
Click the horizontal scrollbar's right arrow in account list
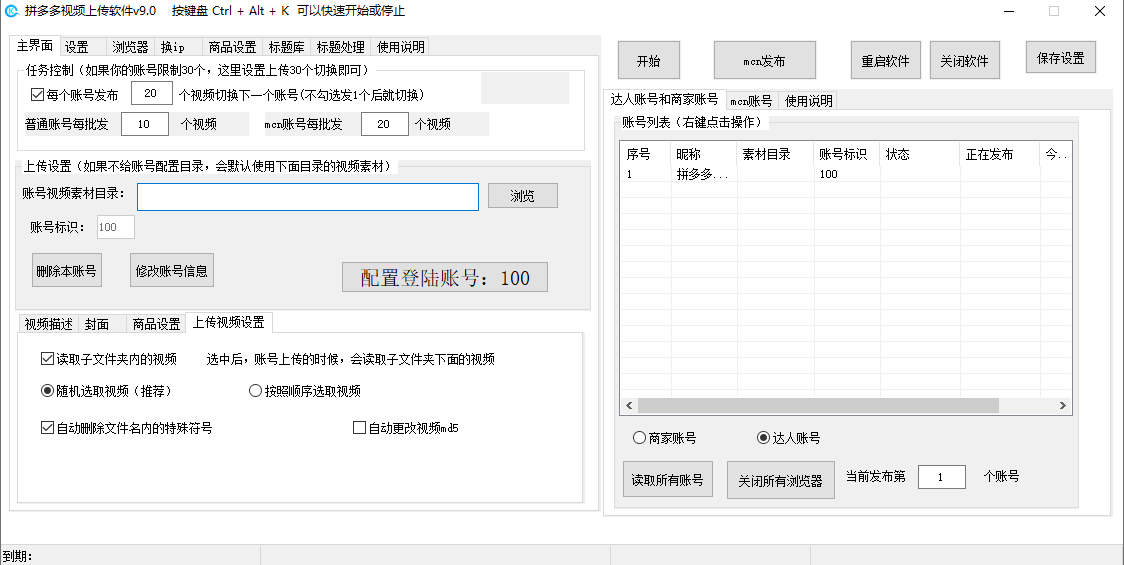[1064, 406]
